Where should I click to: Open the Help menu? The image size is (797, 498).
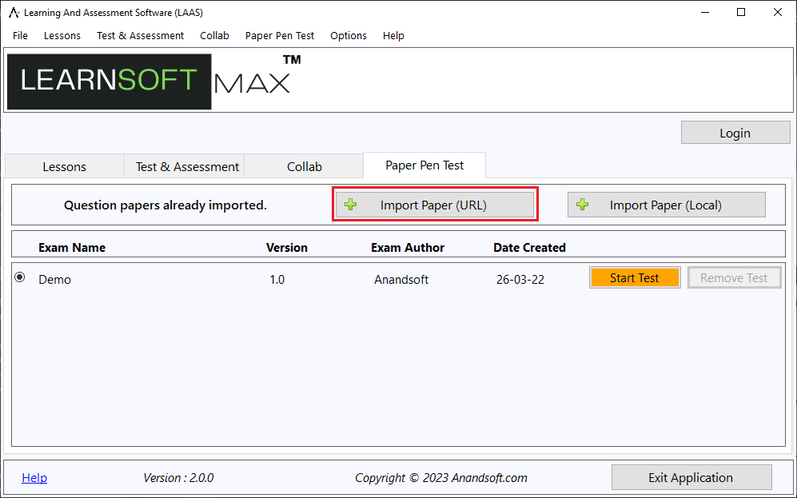coord(393,35)
